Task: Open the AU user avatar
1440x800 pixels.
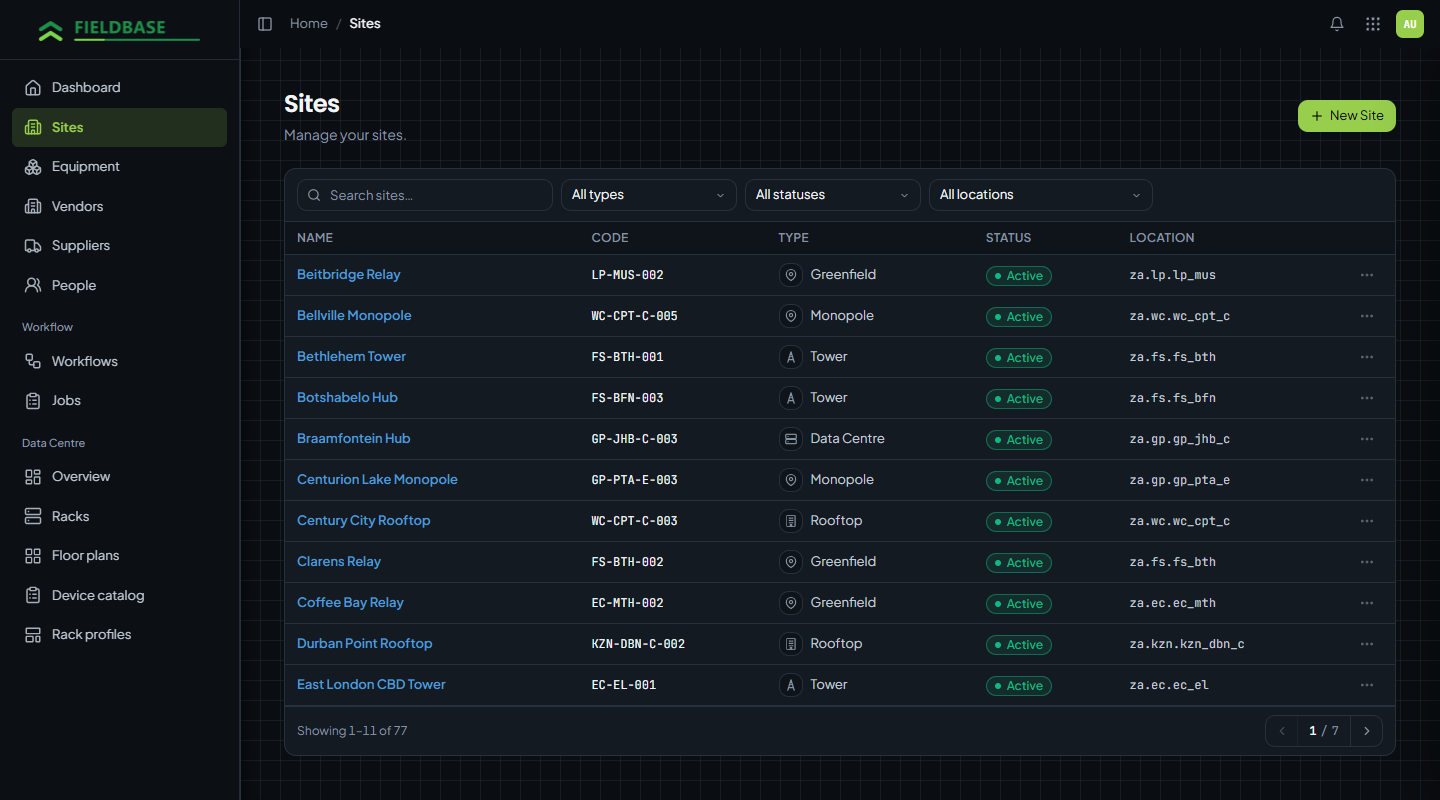Action: click(x=1410, y=24)
